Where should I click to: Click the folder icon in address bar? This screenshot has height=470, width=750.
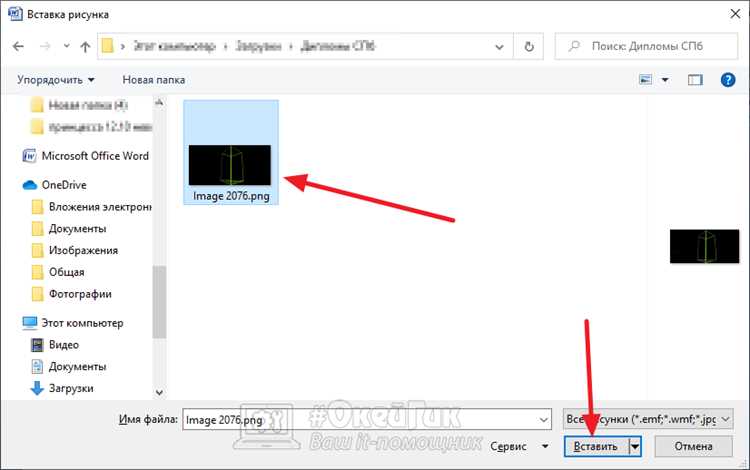[108, 46]
